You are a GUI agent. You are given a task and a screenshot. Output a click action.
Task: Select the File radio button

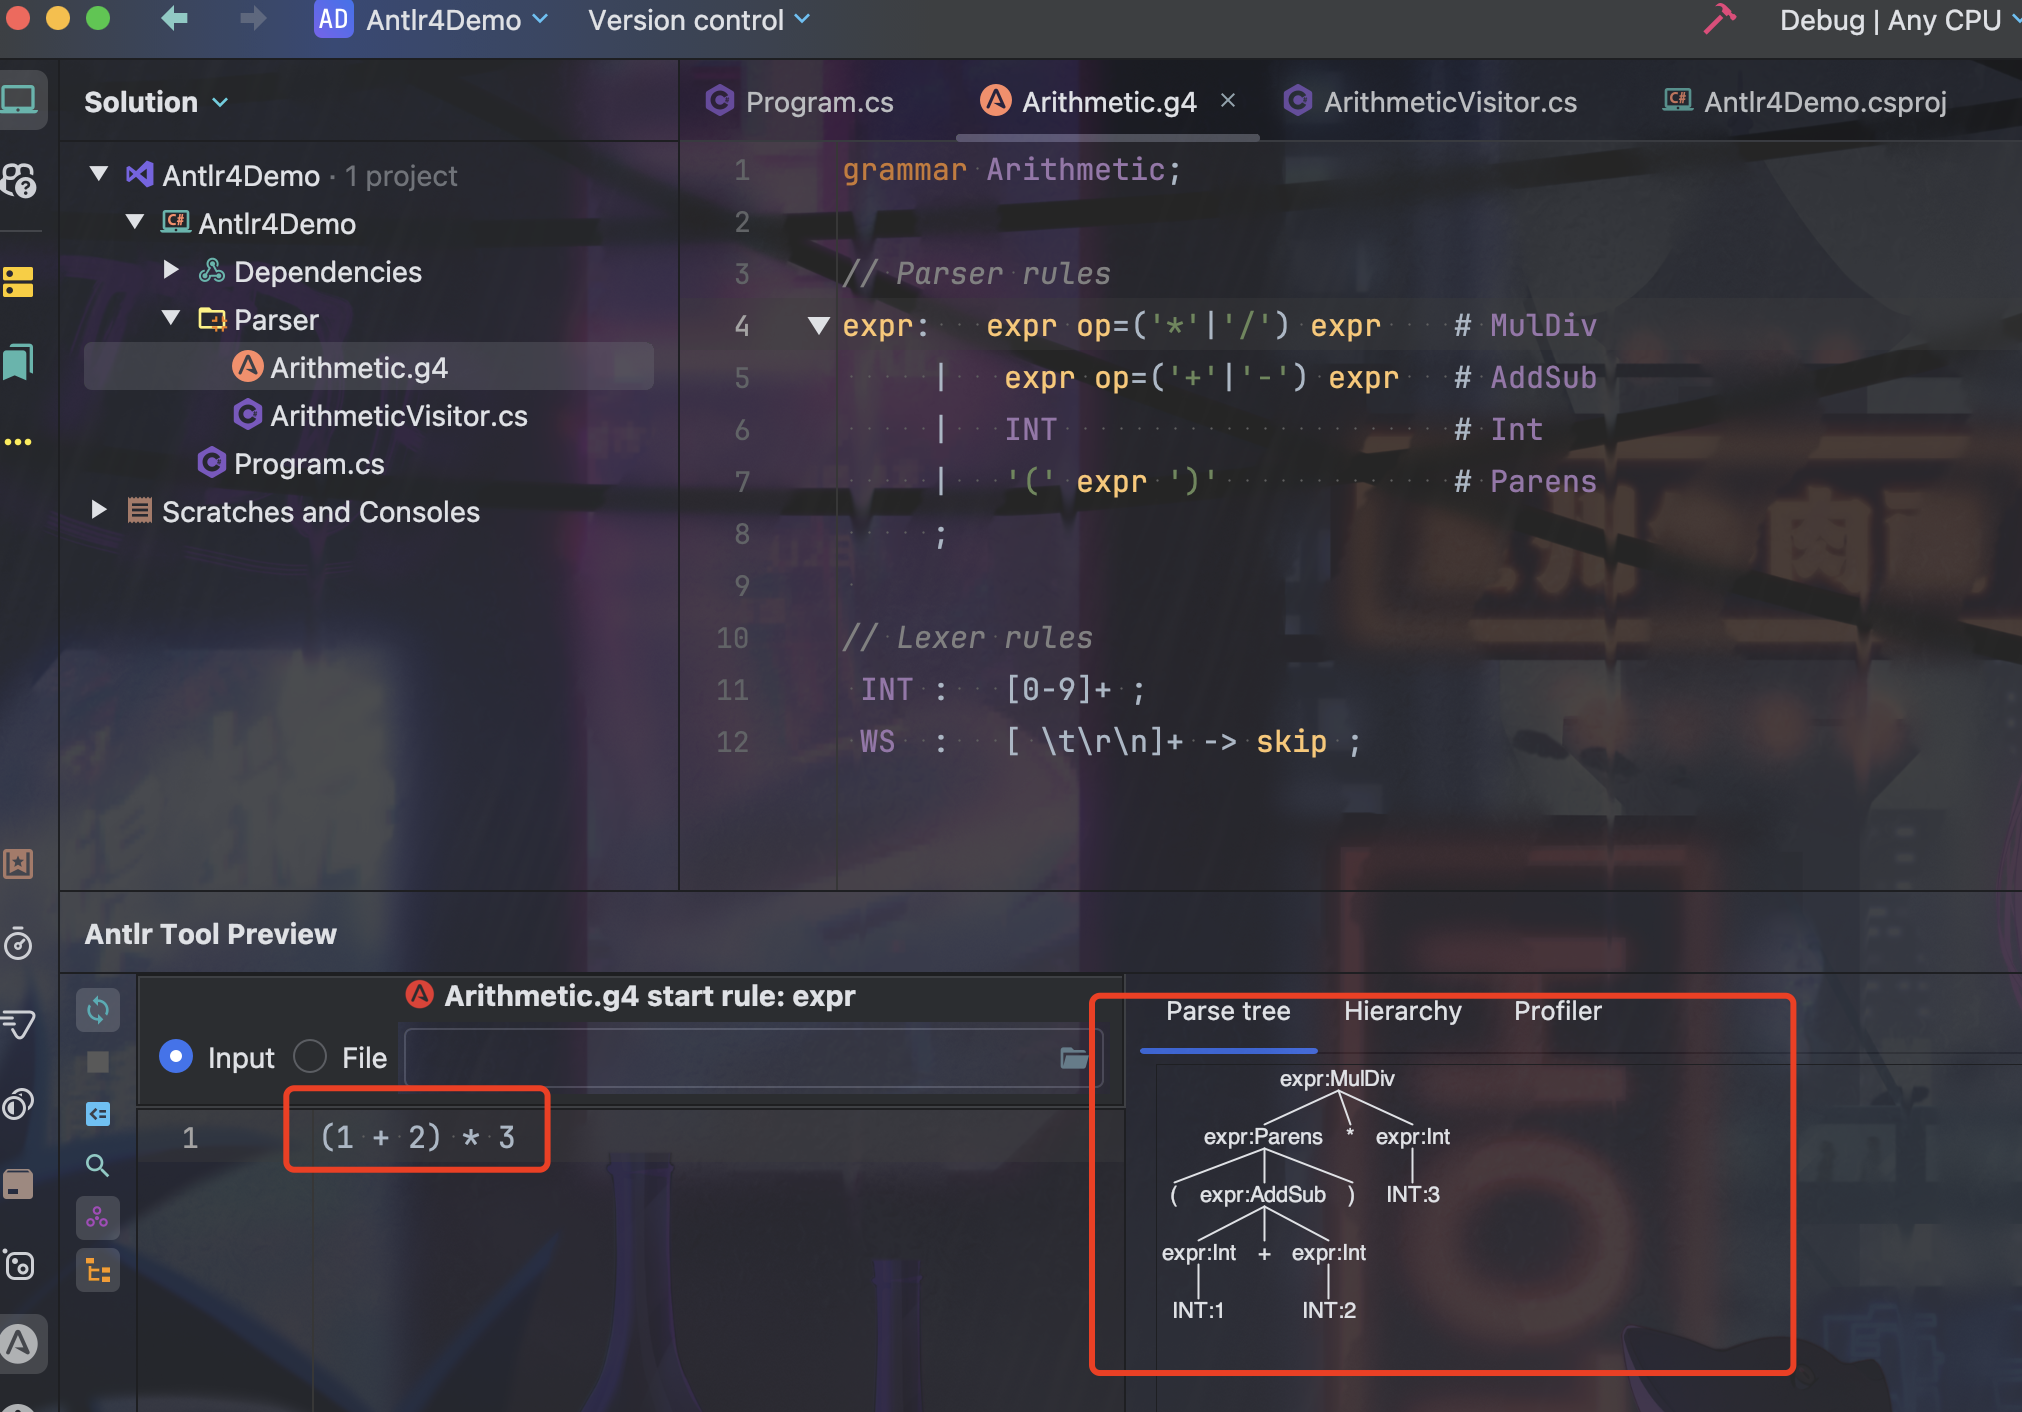click(x=311, y=1057)
